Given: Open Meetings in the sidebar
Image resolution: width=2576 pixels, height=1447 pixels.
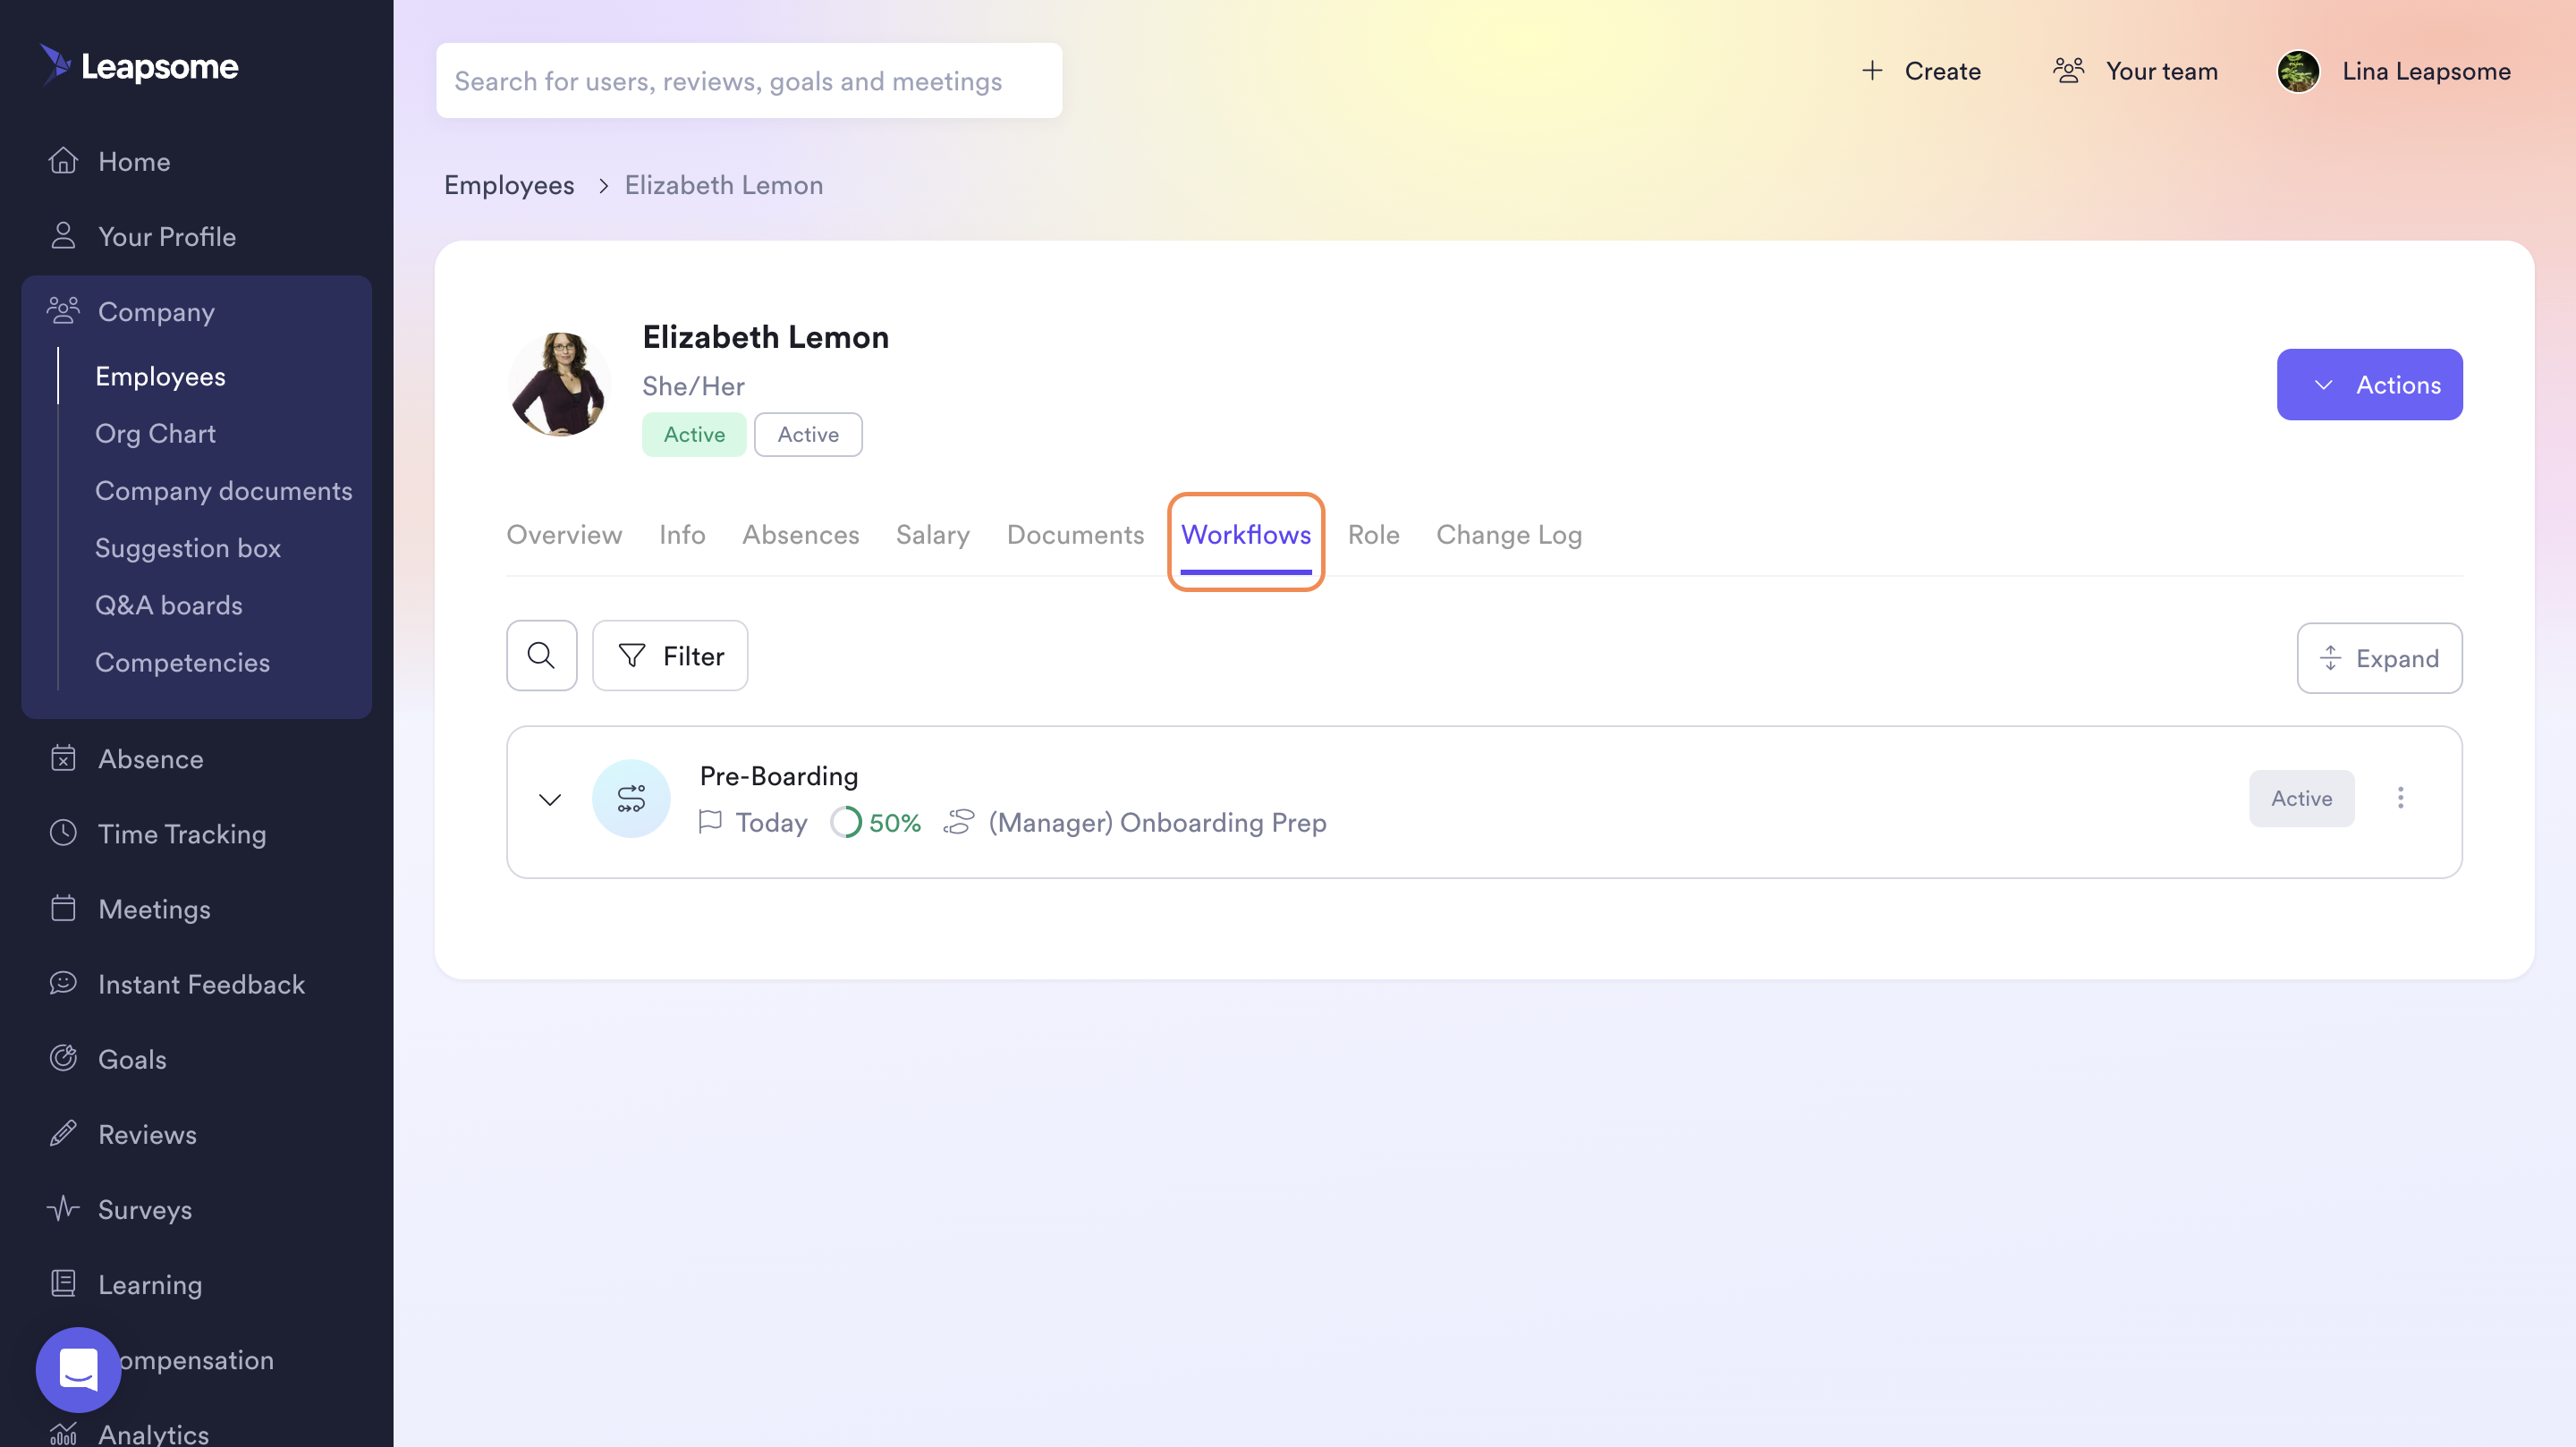Looking at the screenshot, I should pyautogui.click(x=129, y=909).
